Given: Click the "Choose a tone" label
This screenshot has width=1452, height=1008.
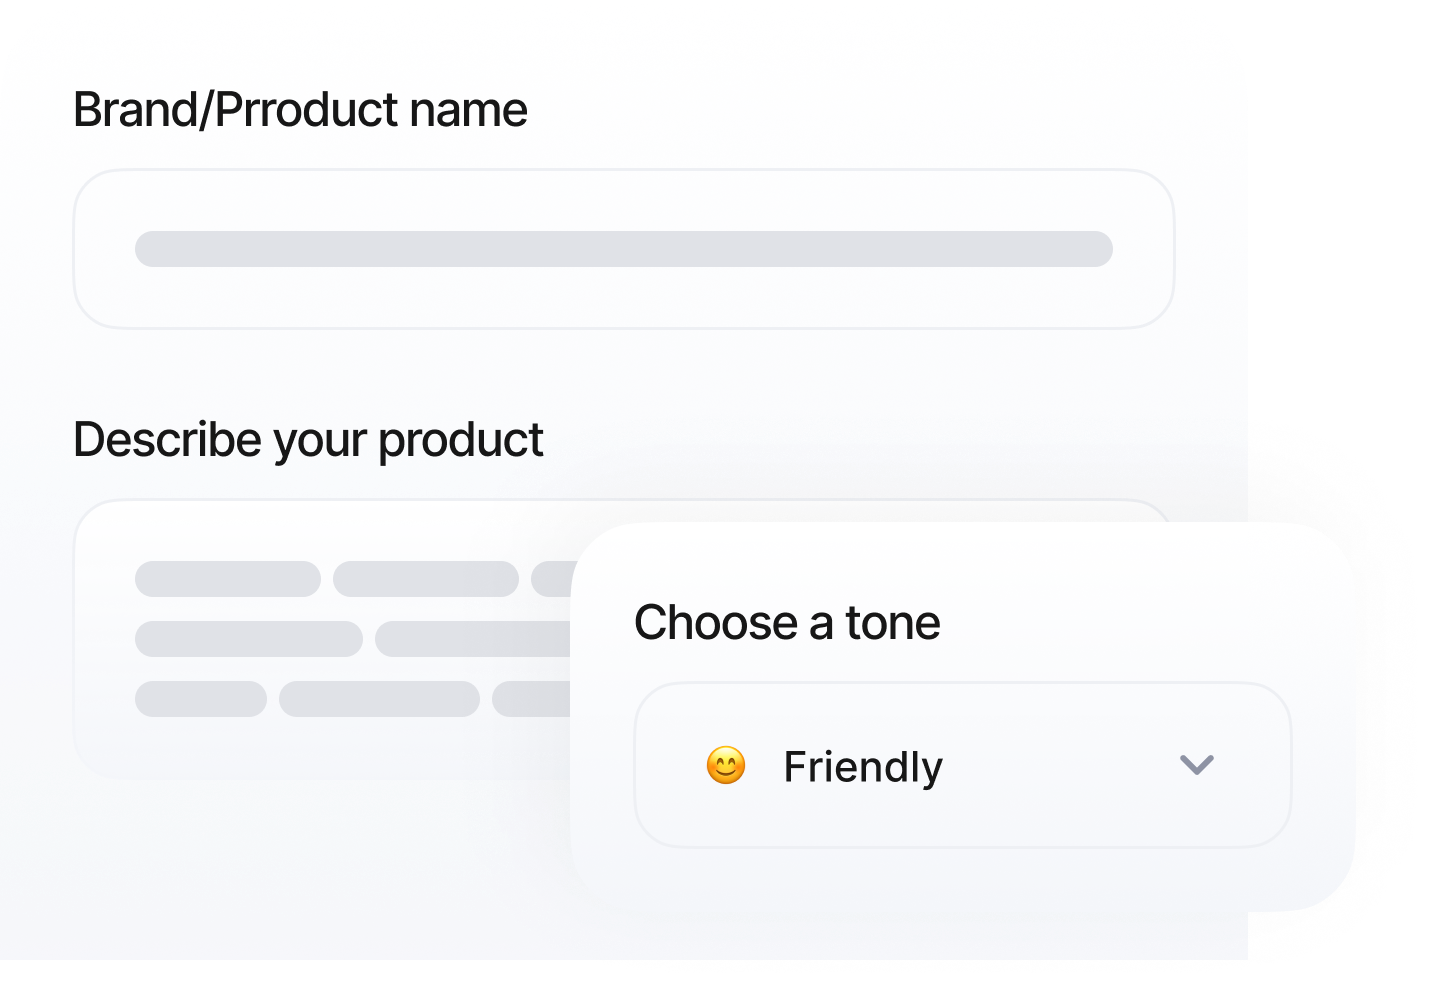Looking at the screenshot, I should [x=787, y=623].
